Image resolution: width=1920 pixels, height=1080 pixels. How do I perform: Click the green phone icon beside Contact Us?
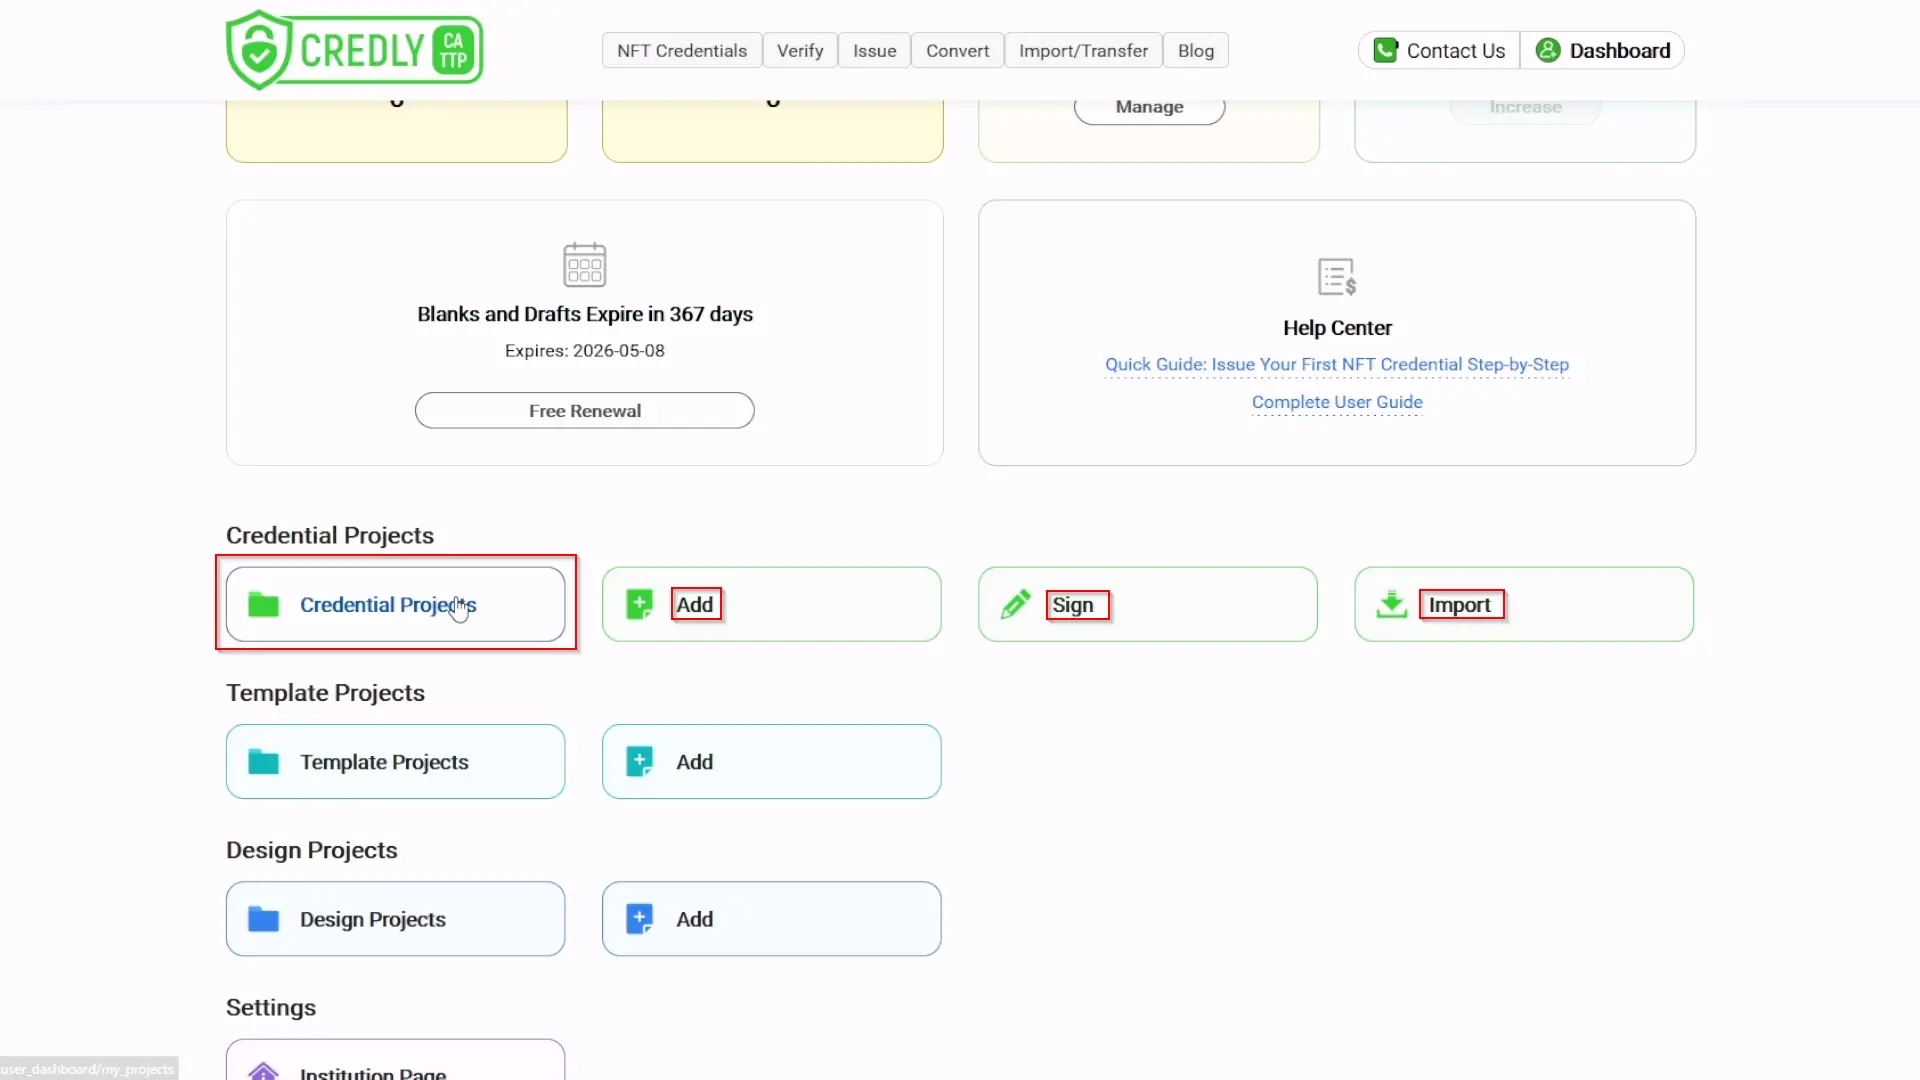(x=1385, y=50)
